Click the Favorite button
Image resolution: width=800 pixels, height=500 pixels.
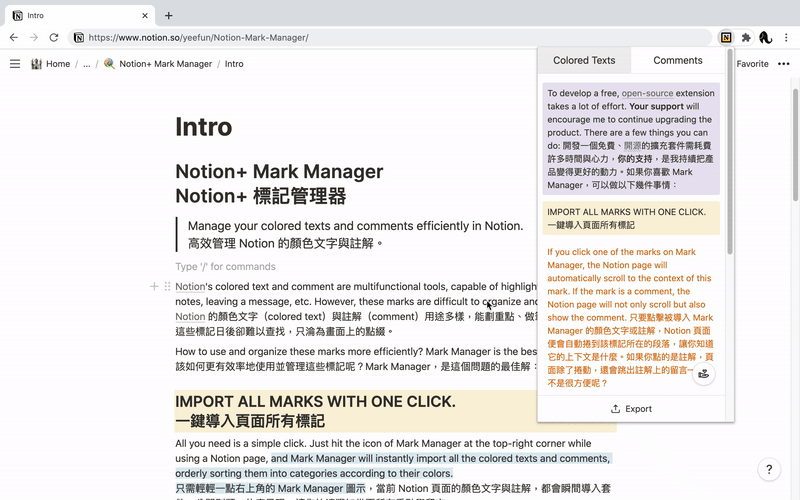point(753,64)
